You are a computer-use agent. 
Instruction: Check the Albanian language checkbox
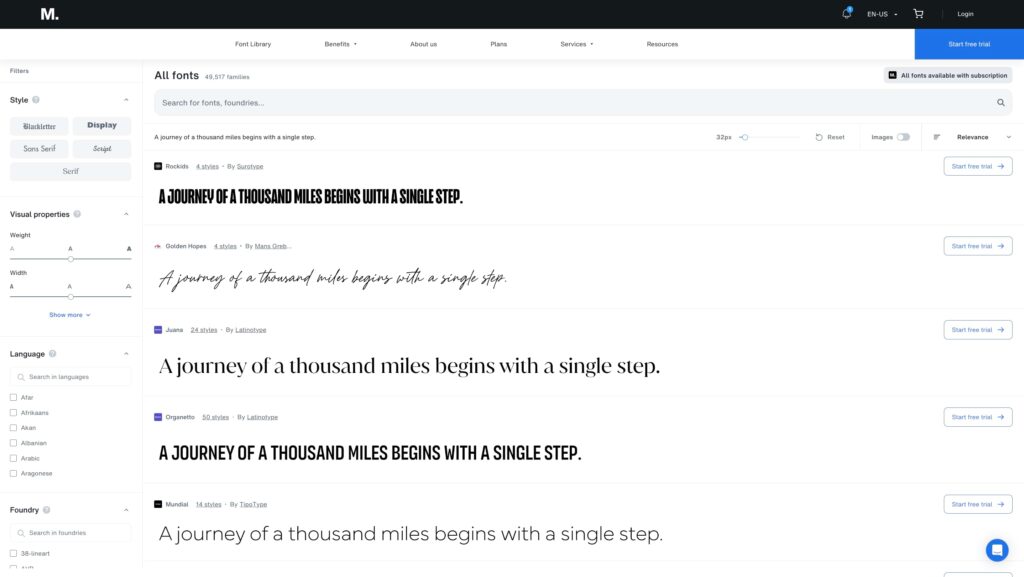(x=13, y=443)
